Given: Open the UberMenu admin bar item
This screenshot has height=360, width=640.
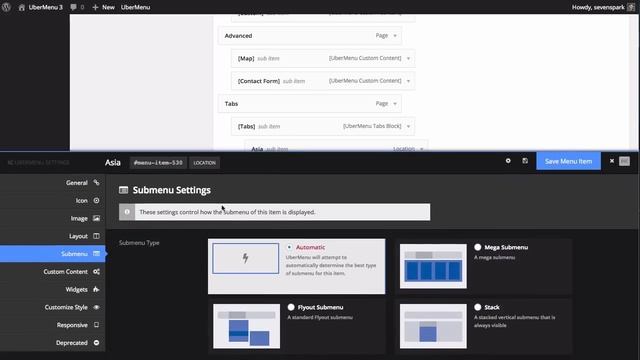Looking at the screenshot, I should click(x=136, y=7).
